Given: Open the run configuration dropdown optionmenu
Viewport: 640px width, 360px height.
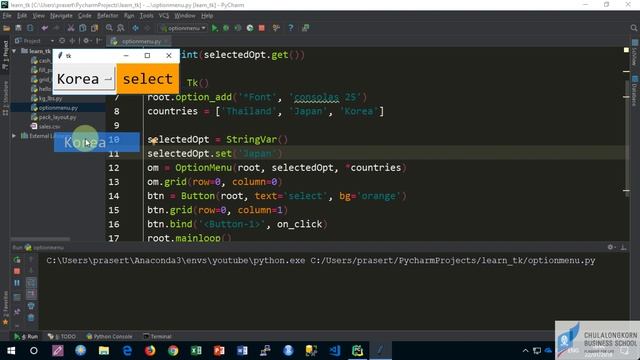Looking at the screenshot, I should click(x=184, y=28).
